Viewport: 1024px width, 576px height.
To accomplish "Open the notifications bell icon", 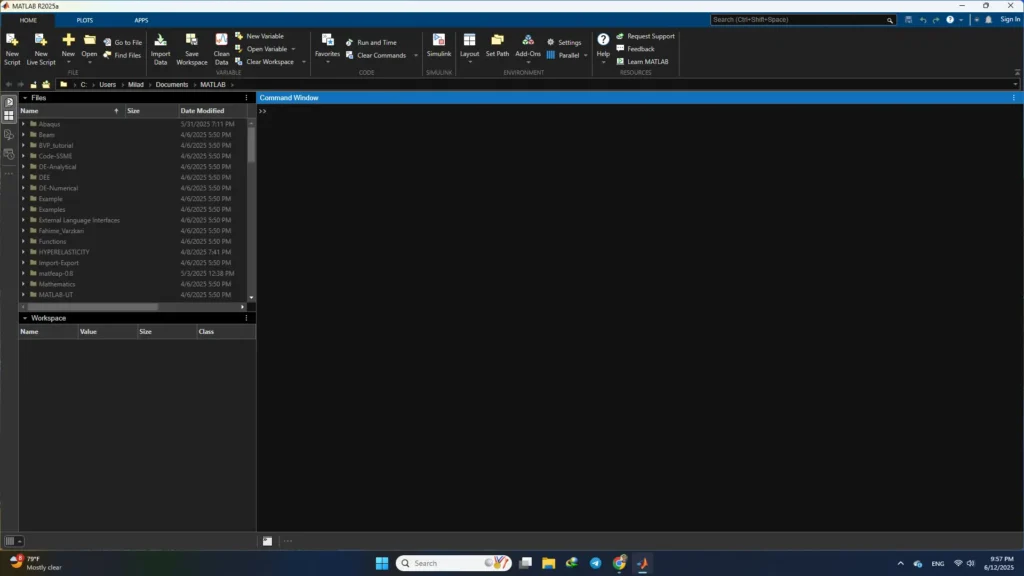I will pyautogui.click(x=989, y=20).
